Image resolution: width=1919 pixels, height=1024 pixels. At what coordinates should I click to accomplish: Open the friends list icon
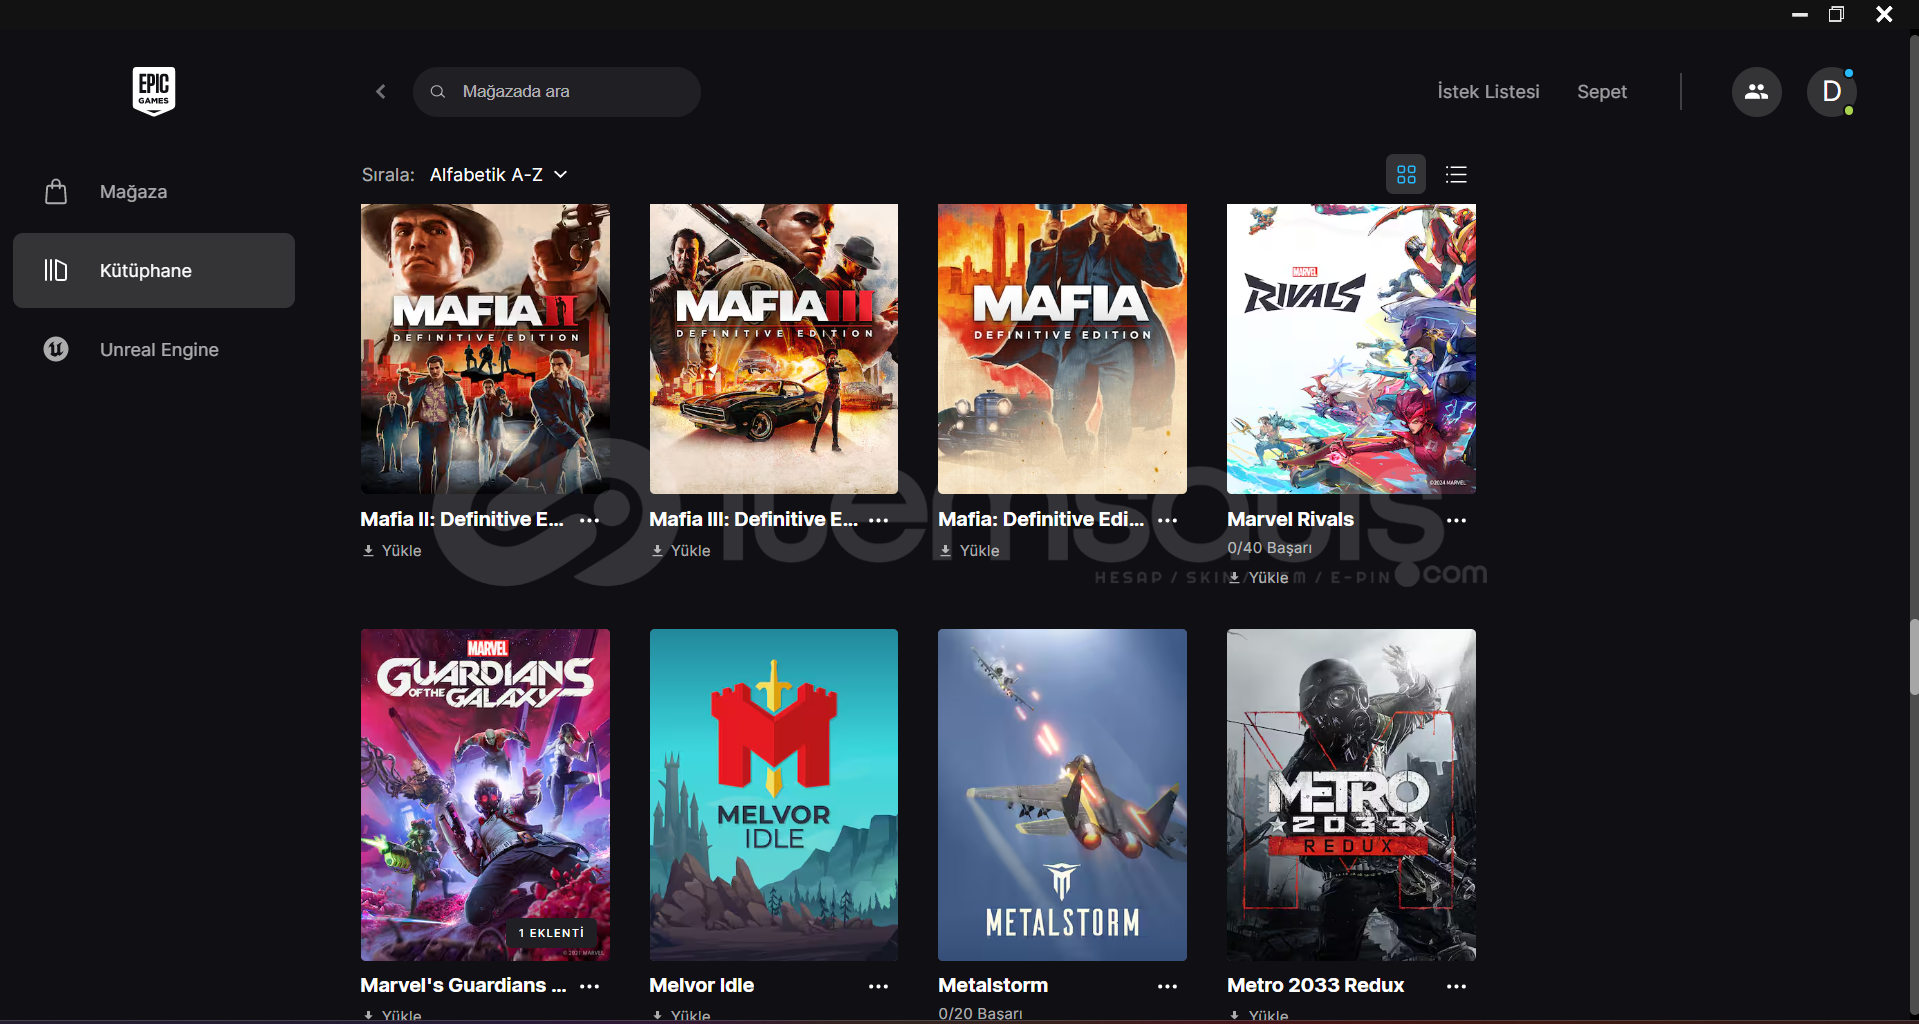[1756, 92]
